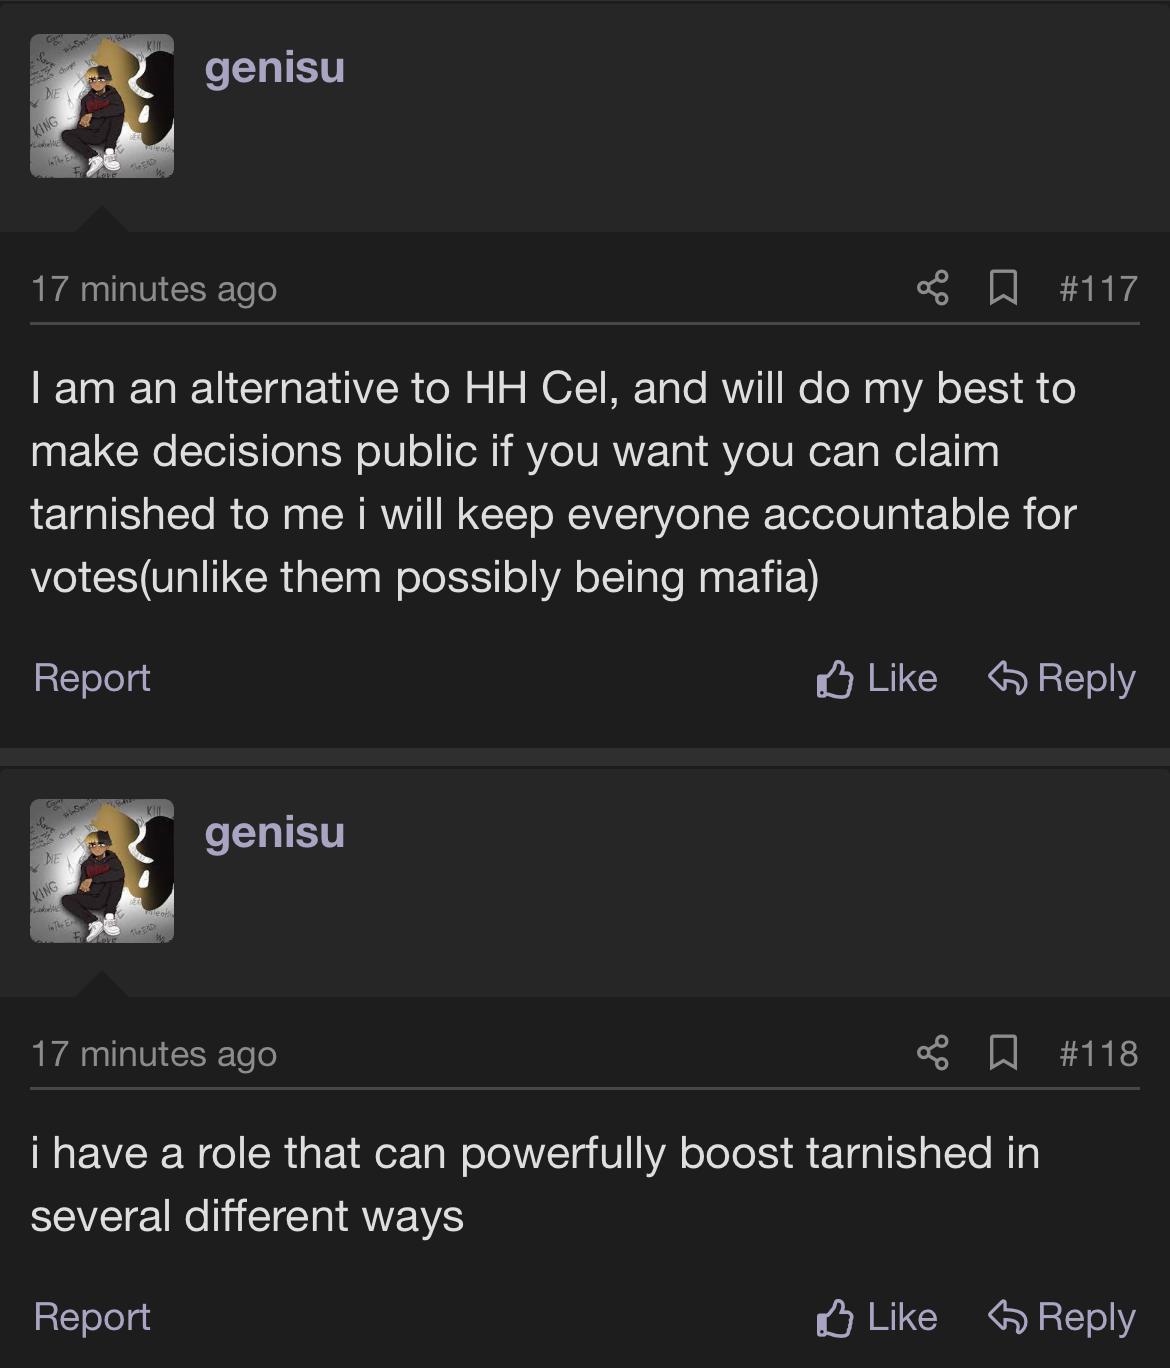Like post #117 about HH Cel

click(877, 678)
